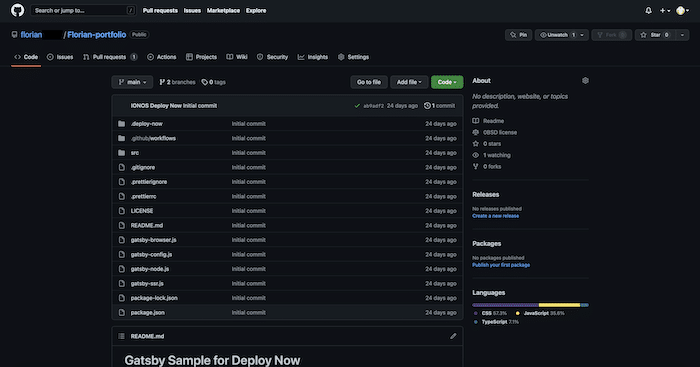The image size is (700, 367).
Task: Switch to the Wiki tab
Action: click(x=237, y=57)
